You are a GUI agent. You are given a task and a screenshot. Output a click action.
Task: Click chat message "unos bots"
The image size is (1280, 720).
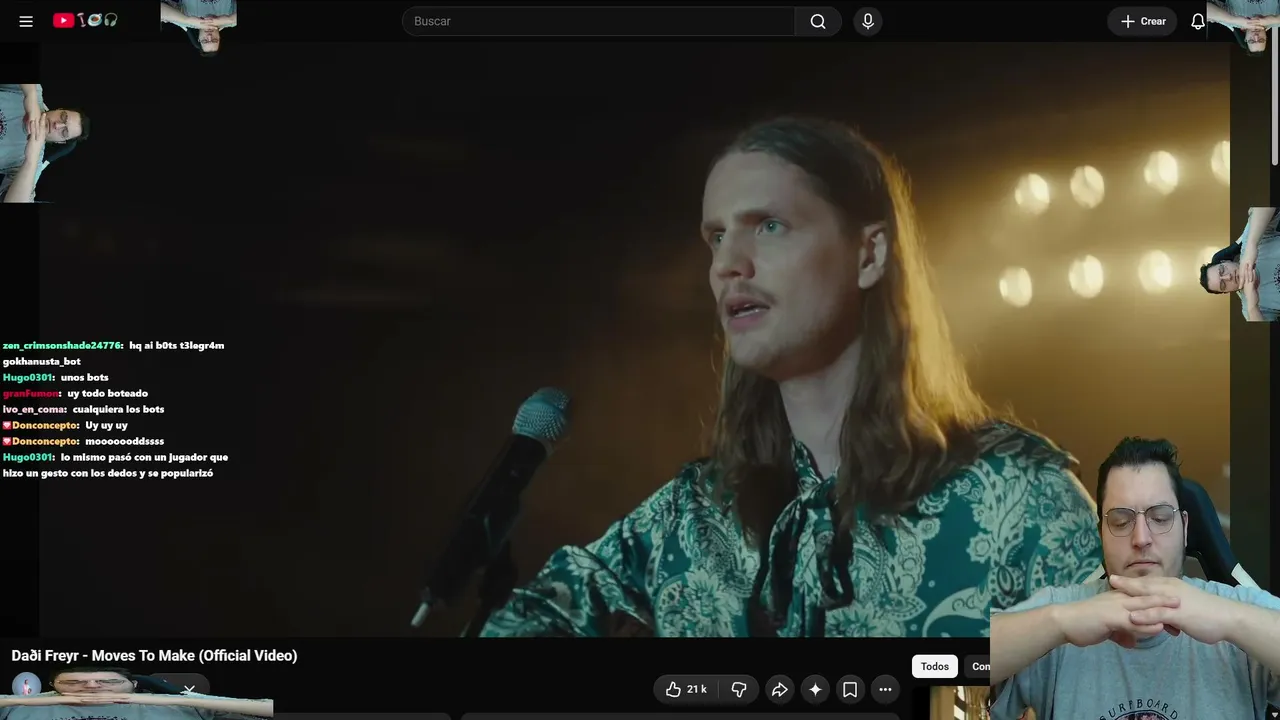point(84,377)
